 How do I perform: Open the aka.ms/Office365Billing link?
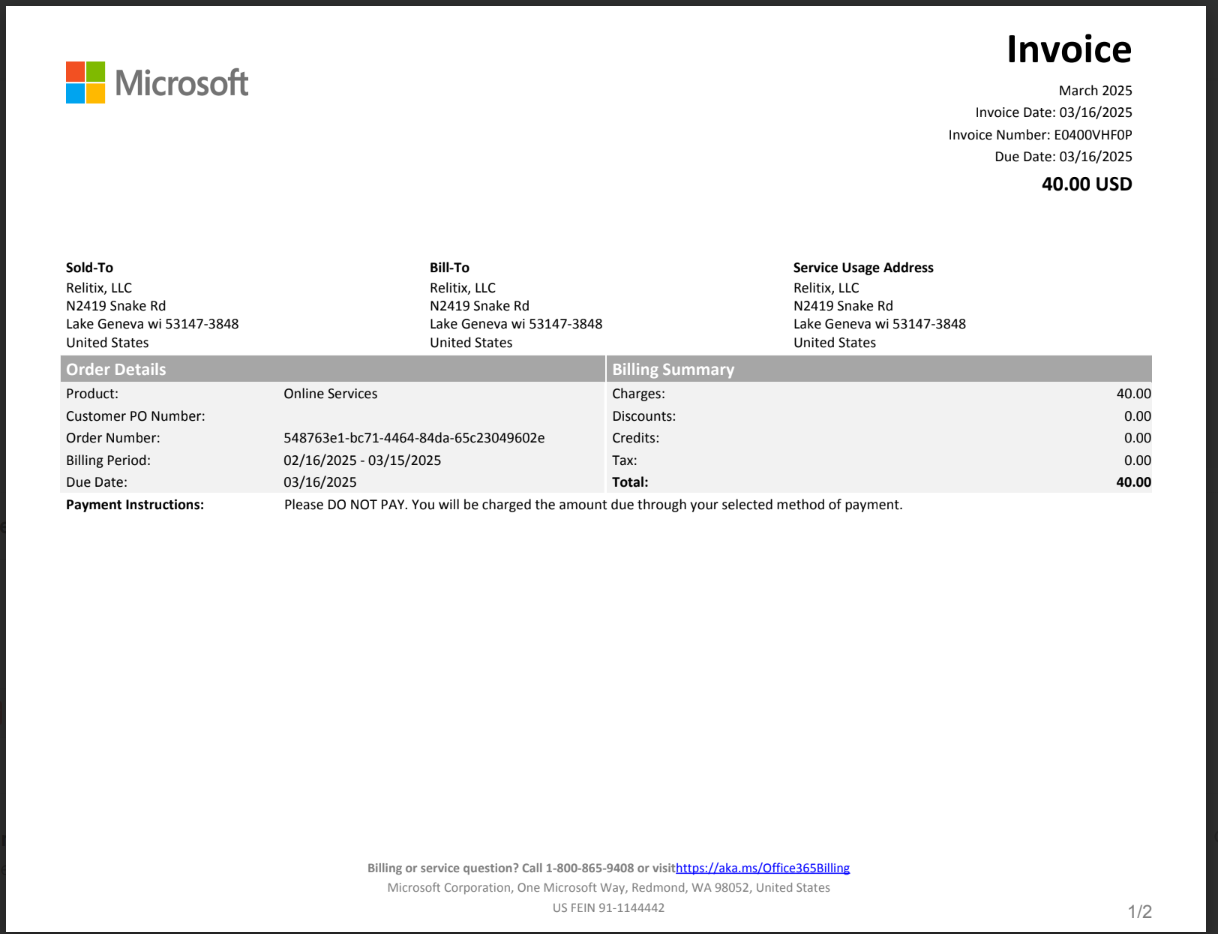point(763,868)
